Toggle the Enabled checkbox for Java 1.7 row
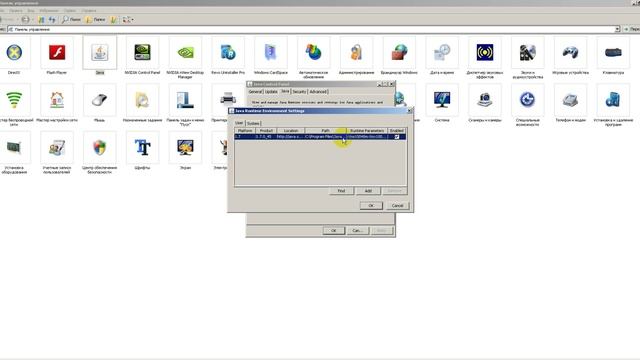 tap(397, 137)
